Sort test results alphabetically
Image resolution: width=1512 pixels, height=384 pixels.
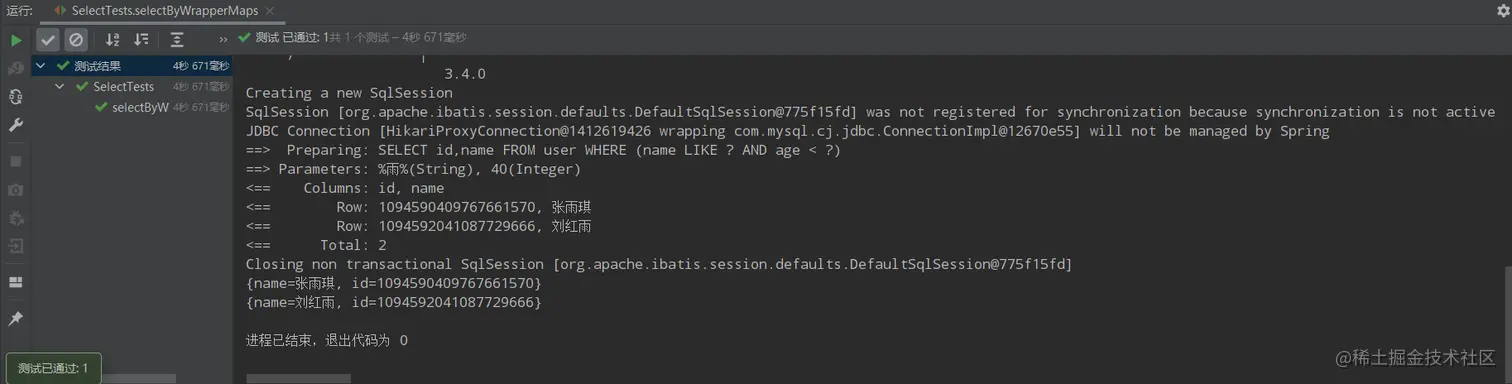click(112, 40)
